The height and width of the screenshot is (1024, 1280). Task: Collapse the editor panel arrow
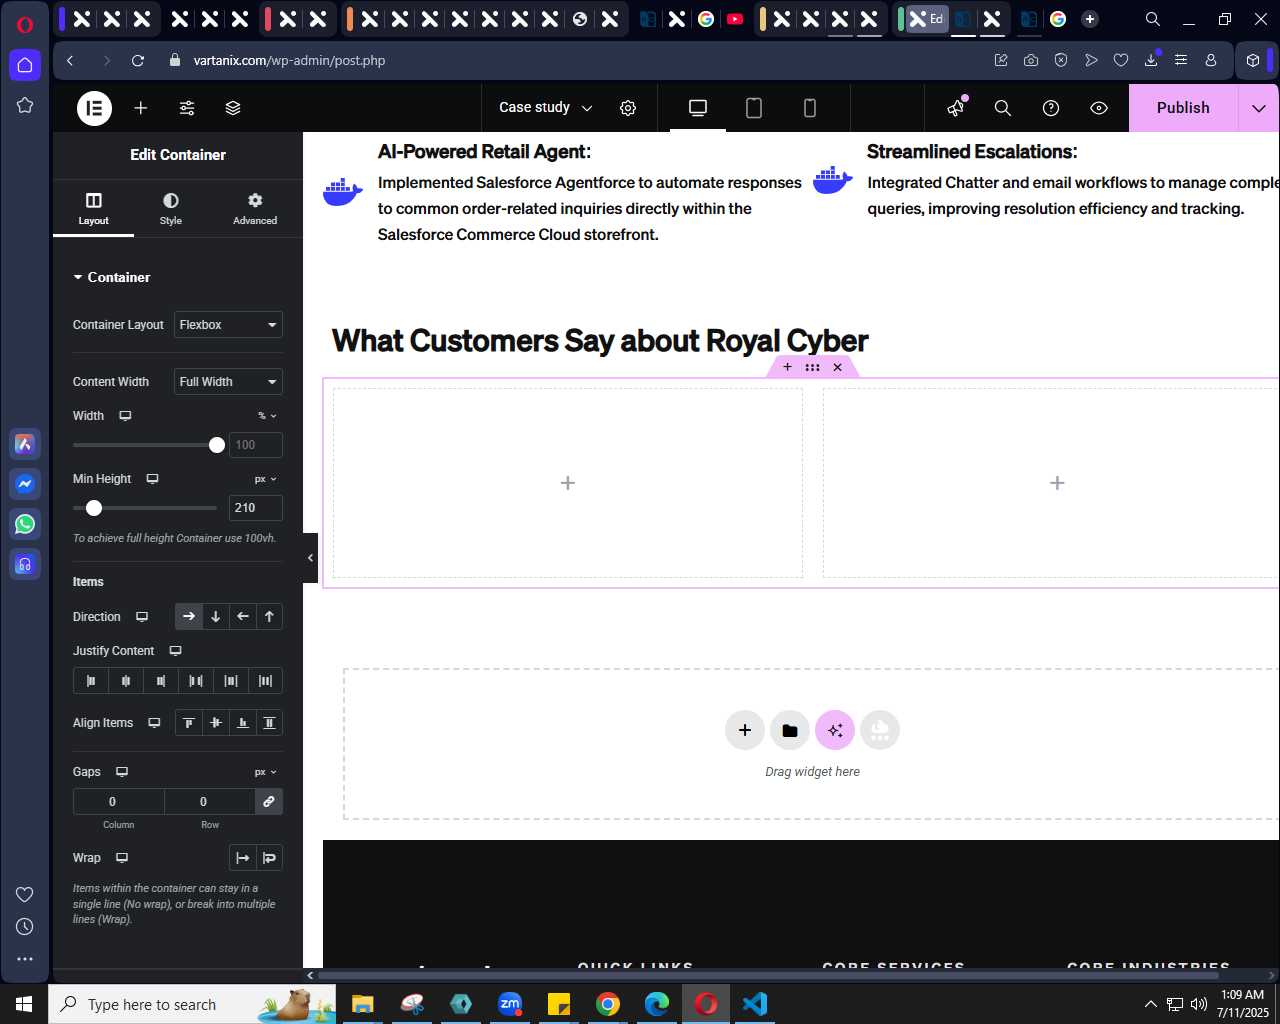(x=310, y=558)
